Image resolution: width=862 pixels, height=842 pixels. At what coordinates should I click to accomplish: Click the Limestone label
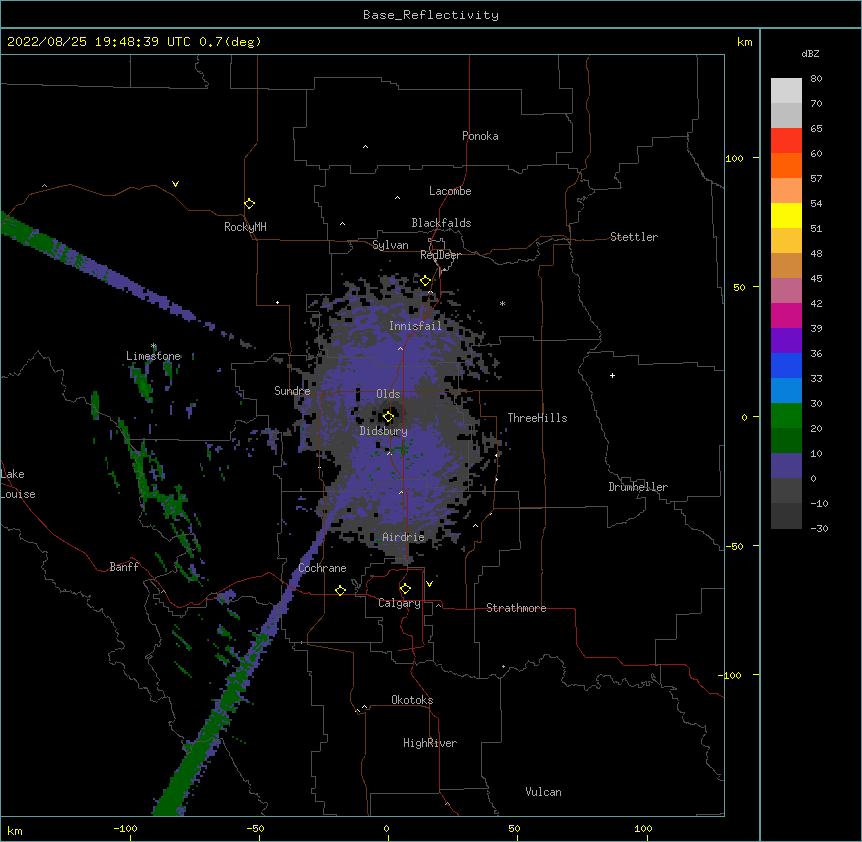tap(153, 356)
